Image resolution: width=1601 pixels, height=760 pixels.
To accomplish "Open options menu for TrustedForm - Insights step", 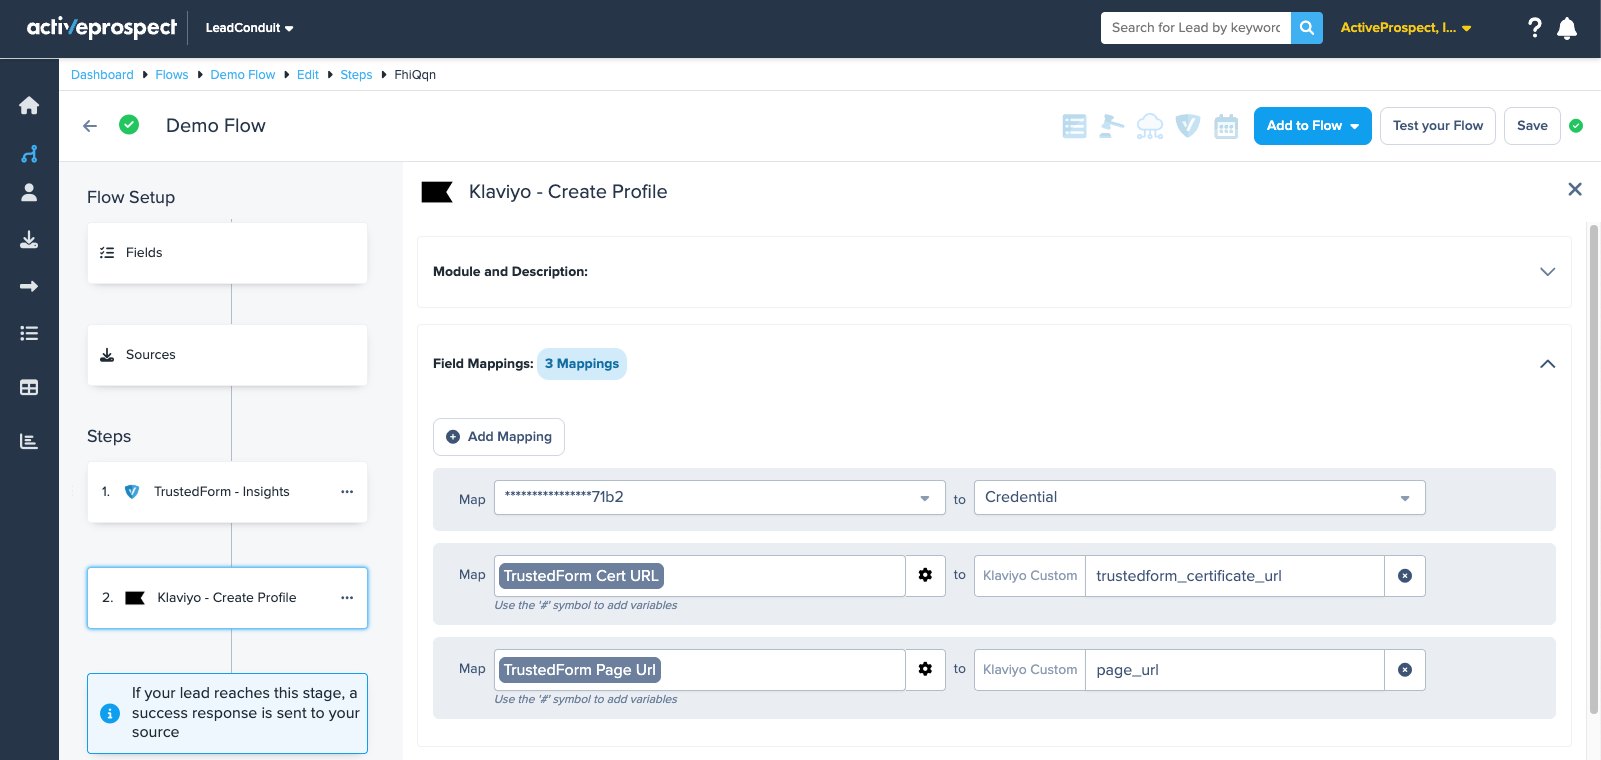I will (x=347, y=492).
